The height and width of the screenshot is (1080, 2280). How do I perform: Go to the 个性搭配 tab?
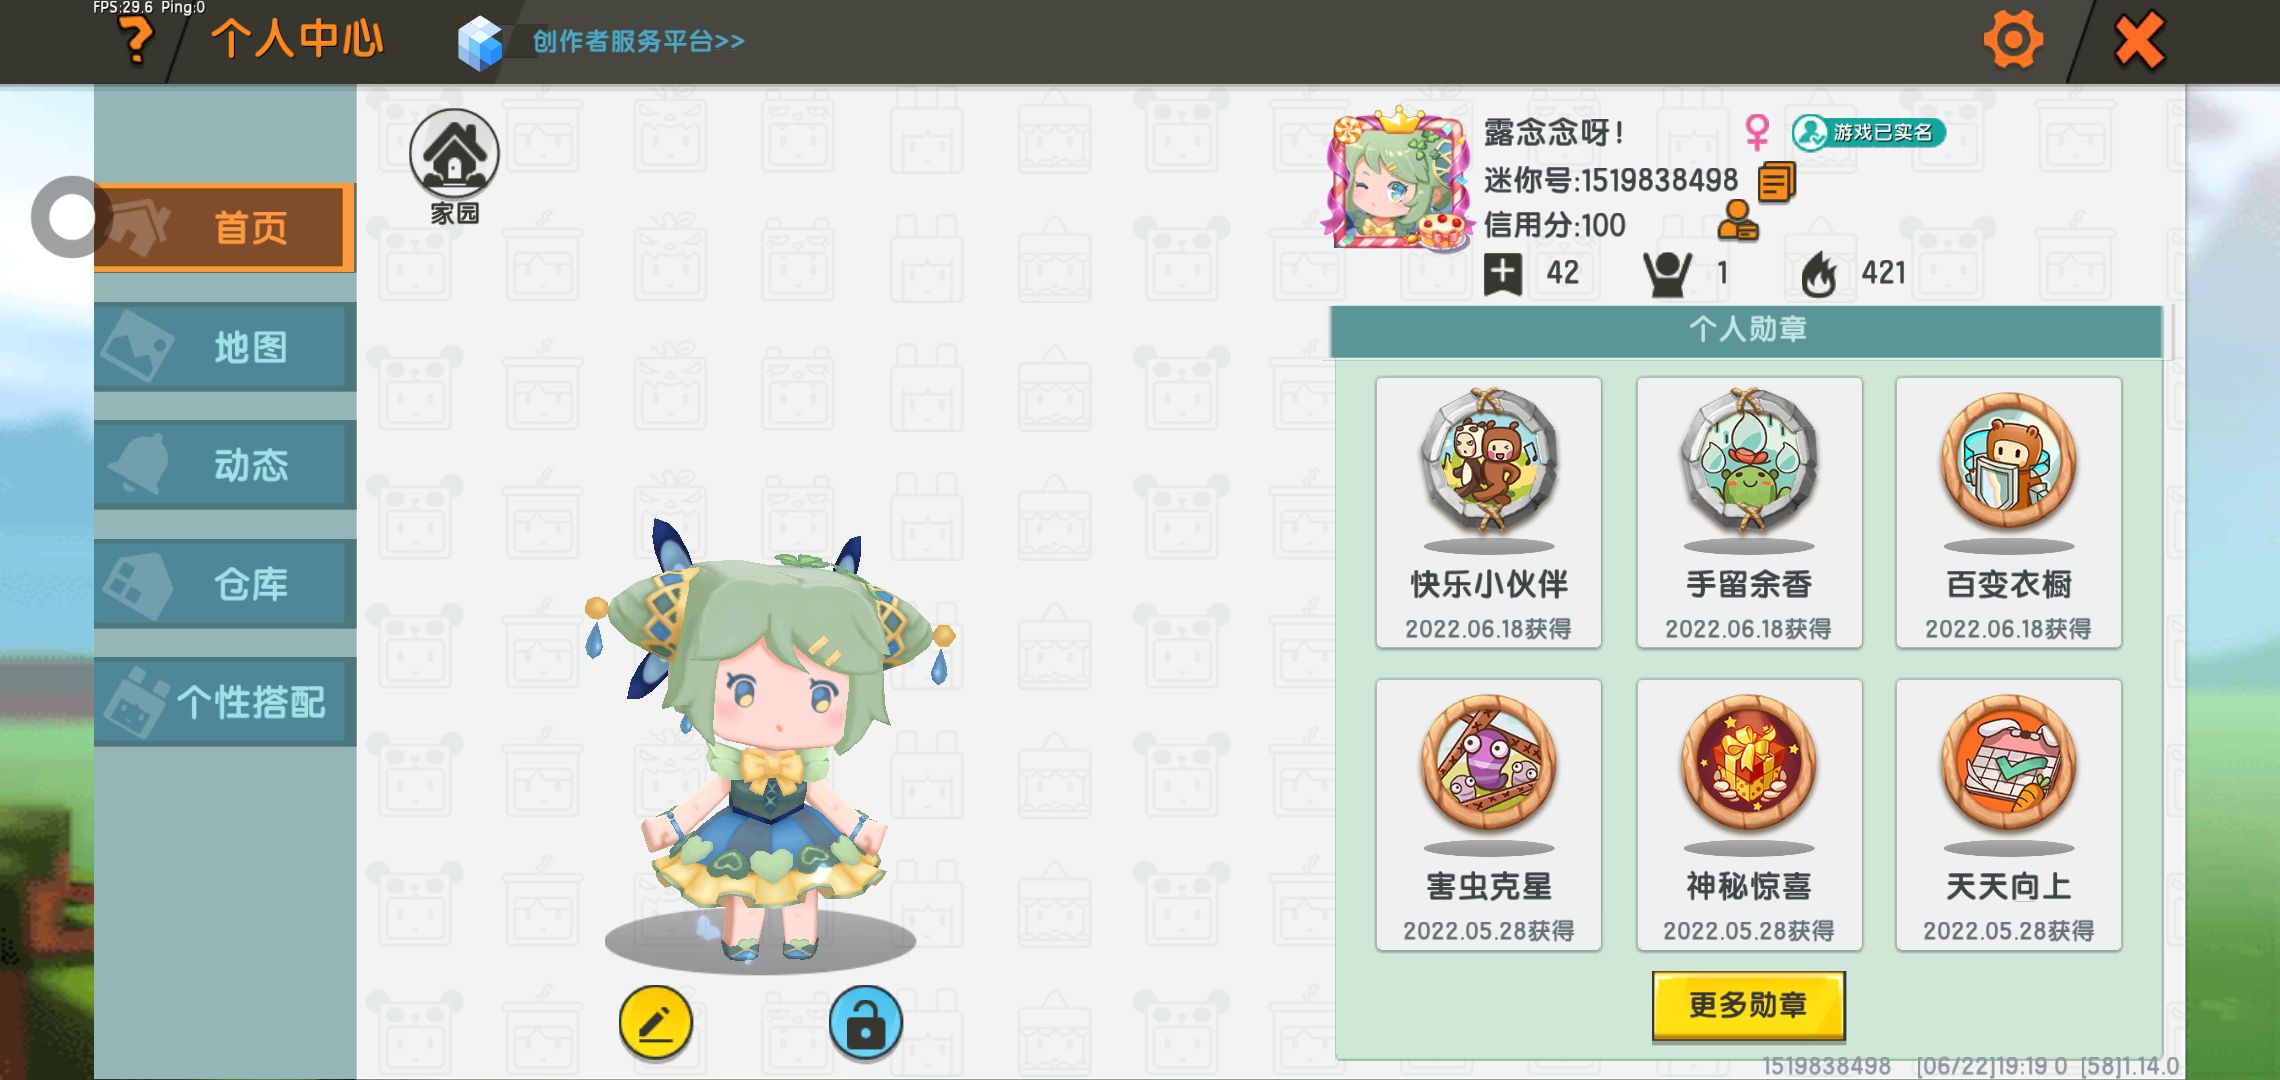(225, 702)
